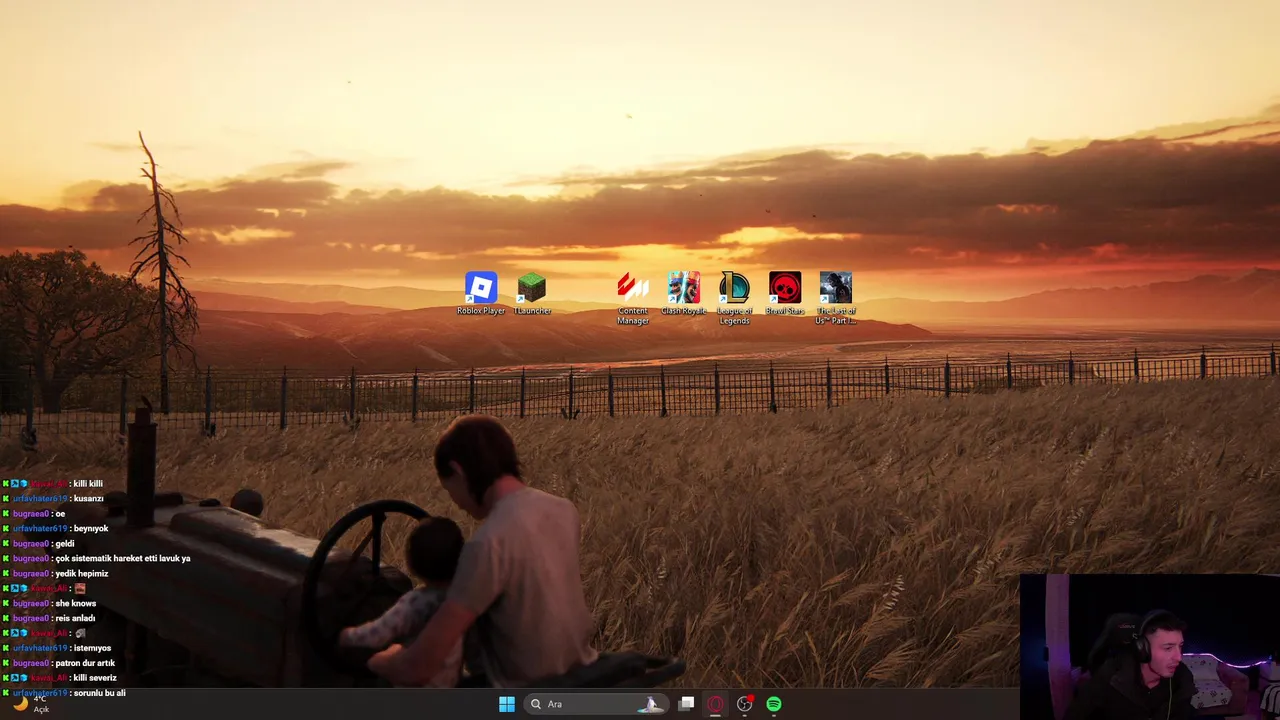Click chat message 'istemıyos'
The image size is (1280, 720).
pyautogui.click(x=93, y=648)
